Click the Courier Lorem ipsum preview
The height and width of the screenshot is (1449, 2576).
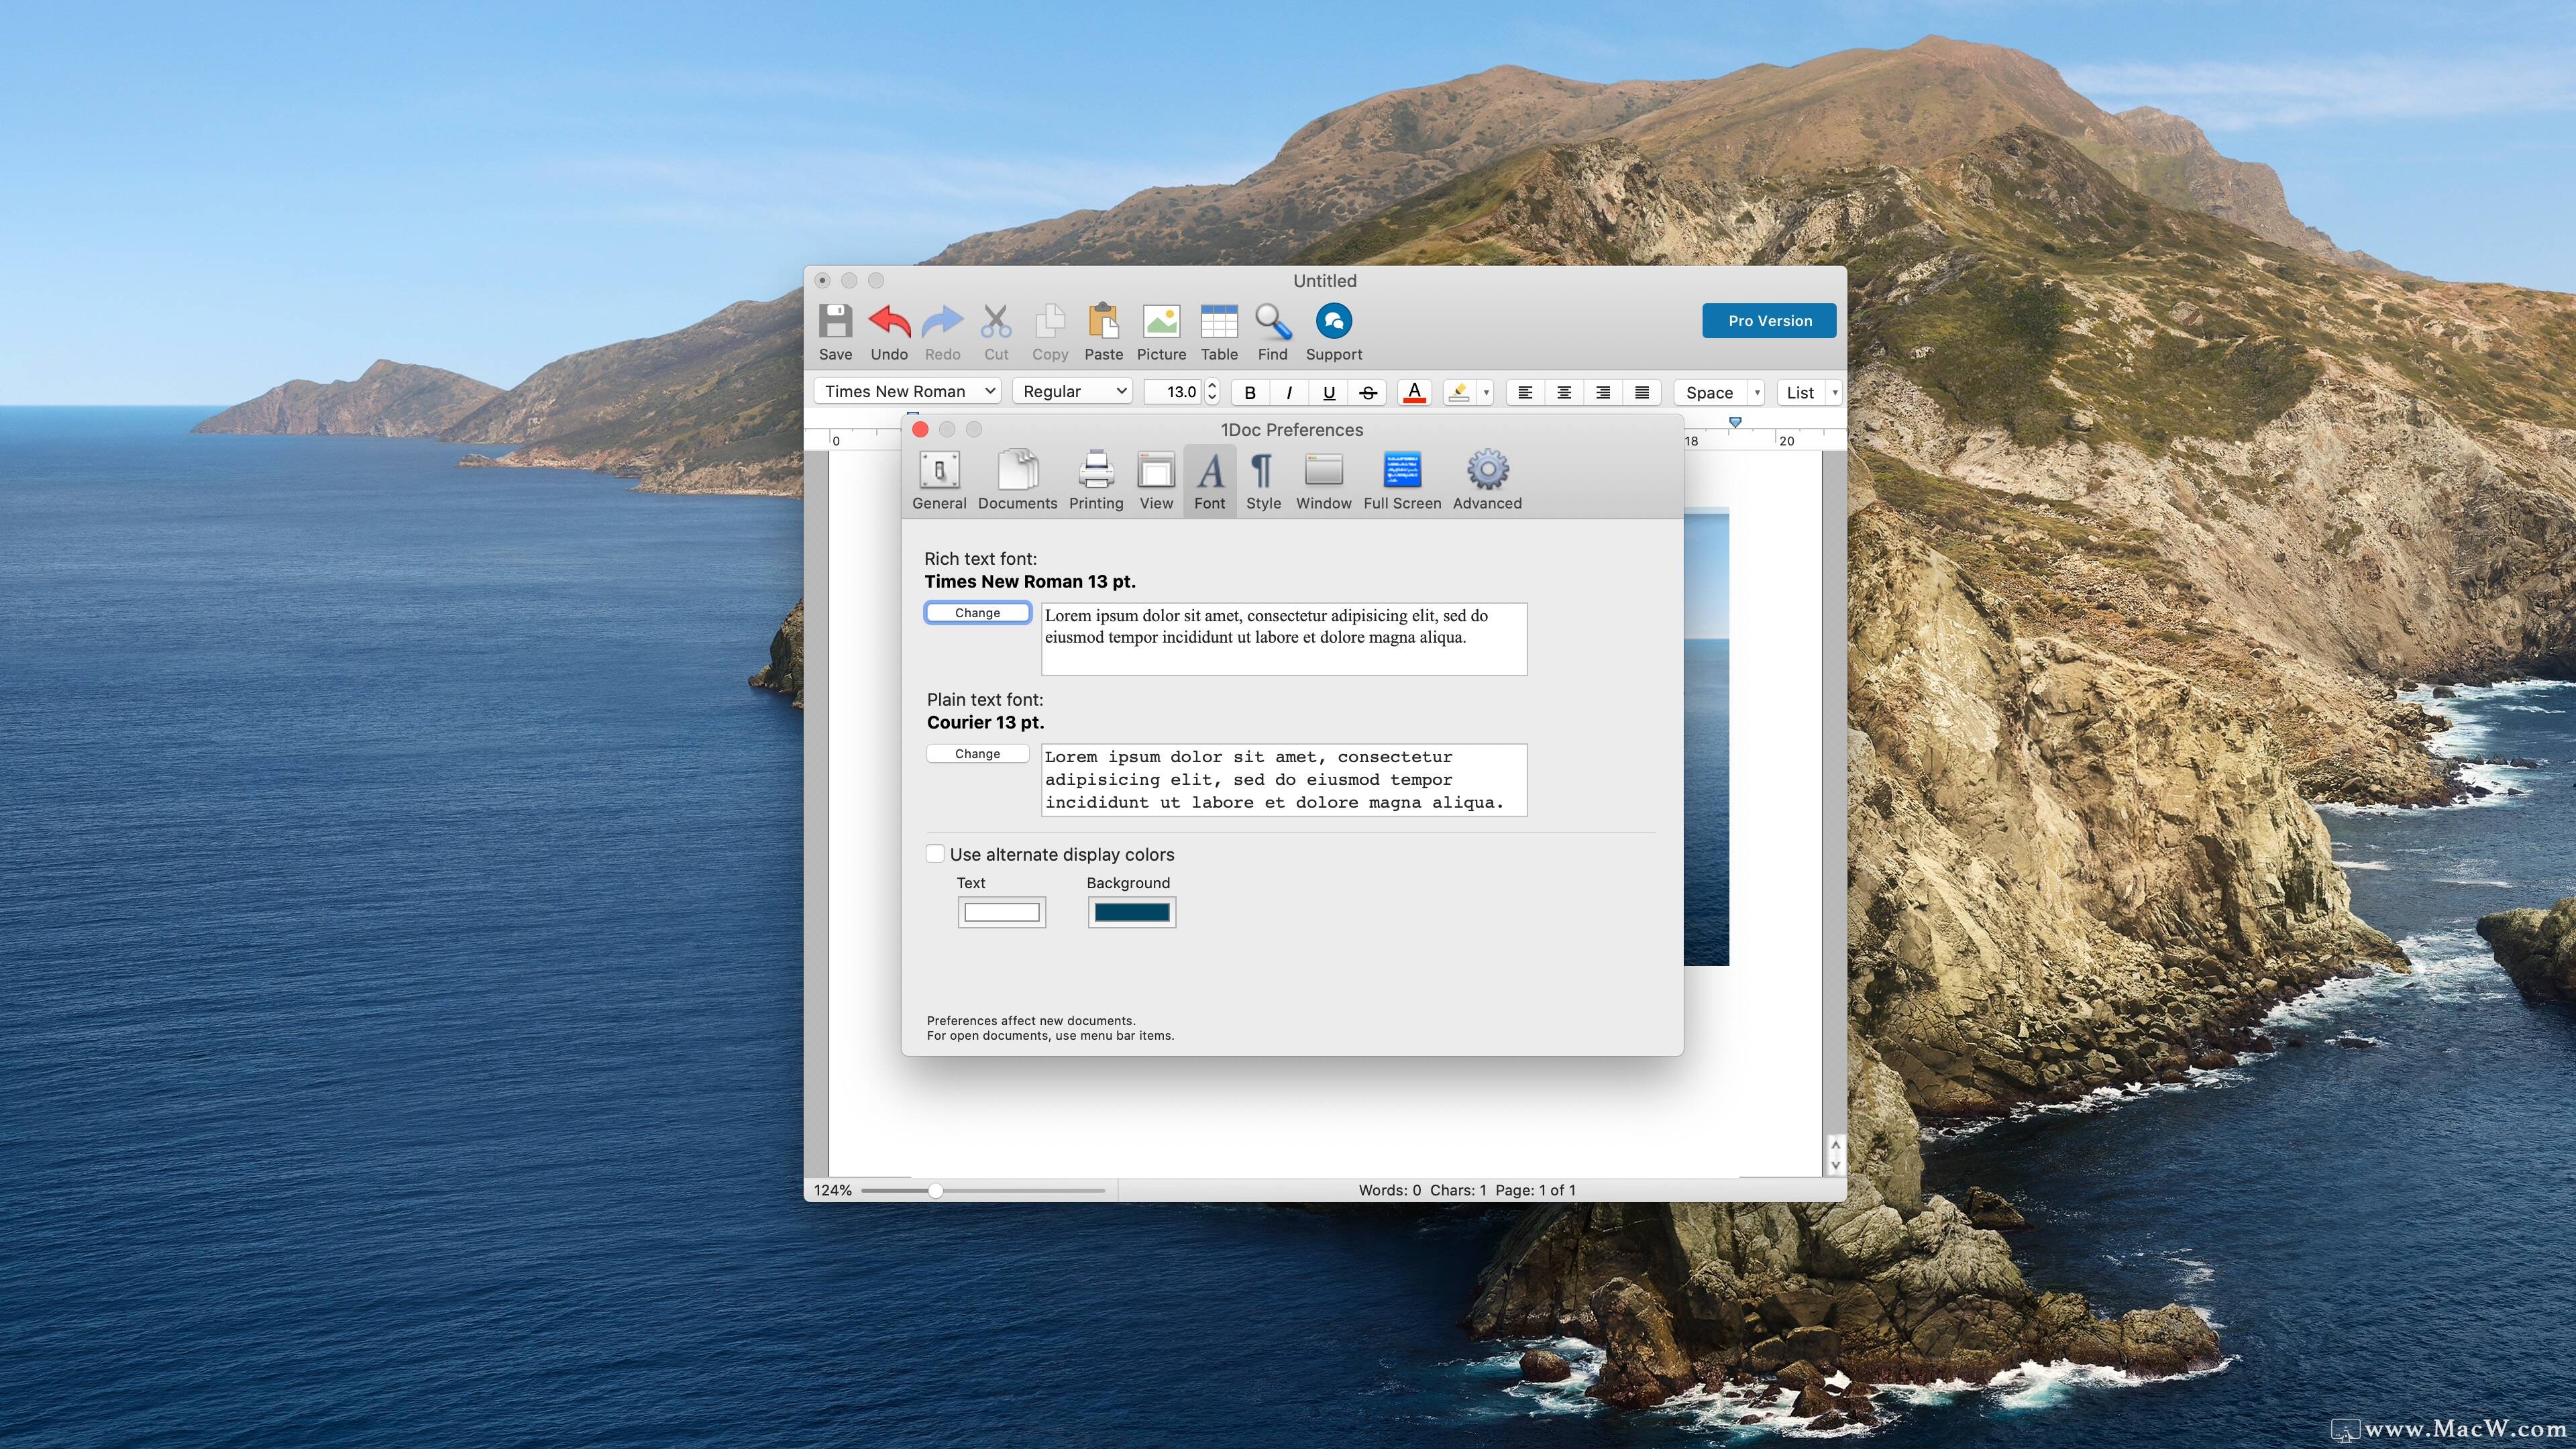(1284, 780)
